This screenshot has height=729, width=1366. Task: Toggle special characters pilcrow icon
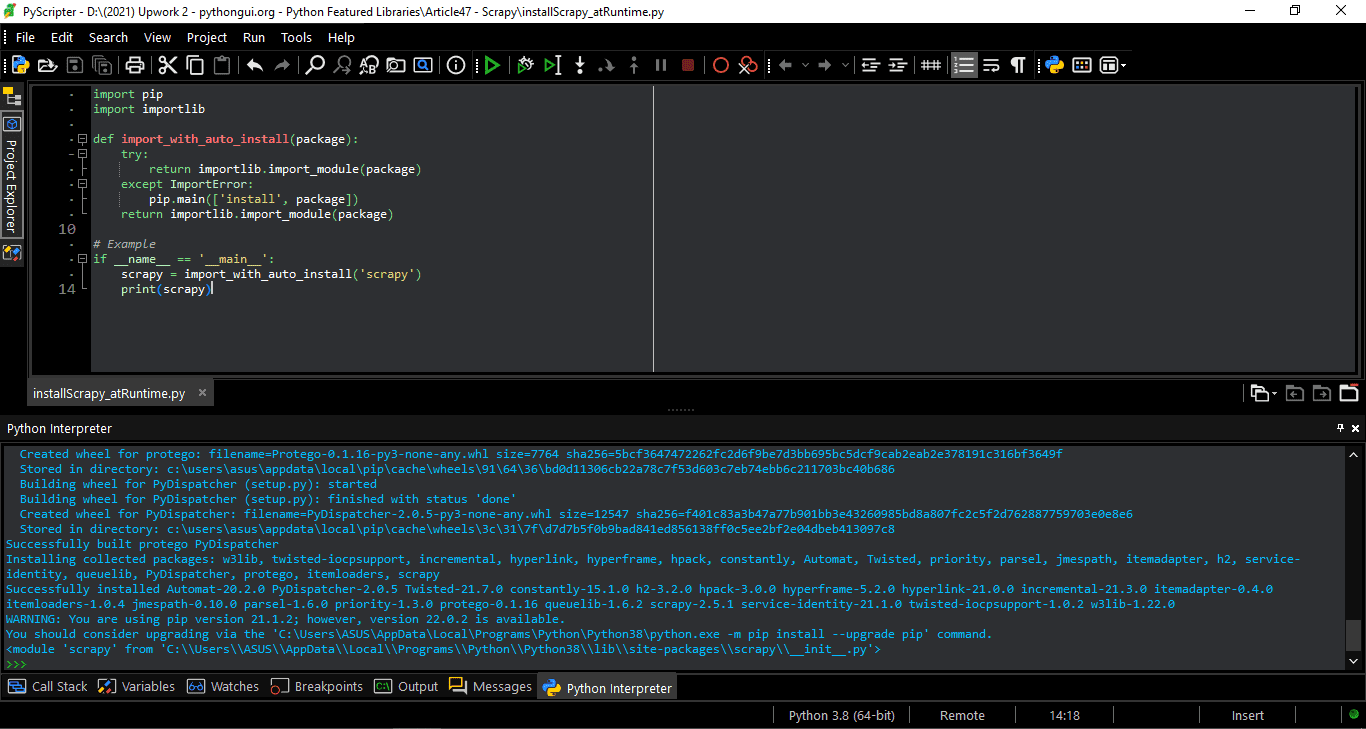pos(1018,65)
